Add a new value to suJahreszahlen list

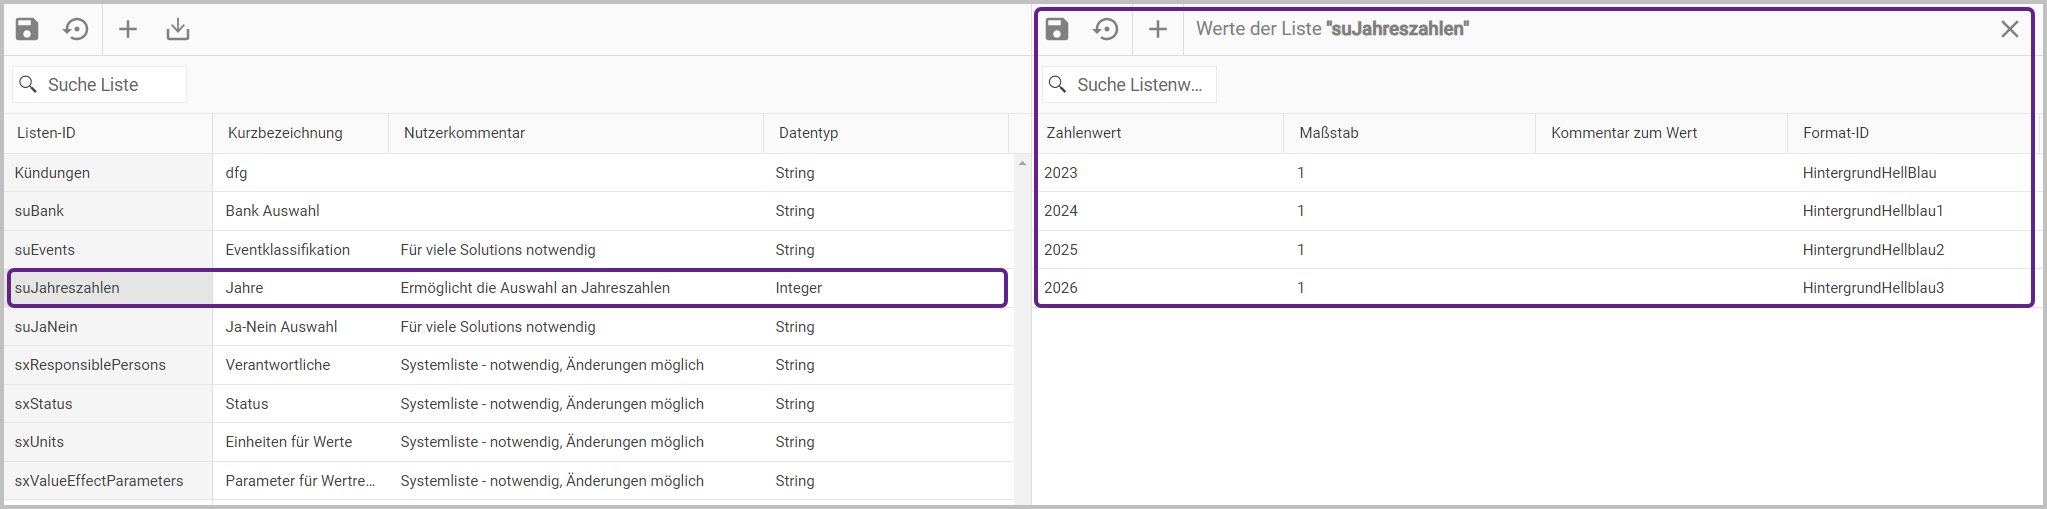point(1158,29)
